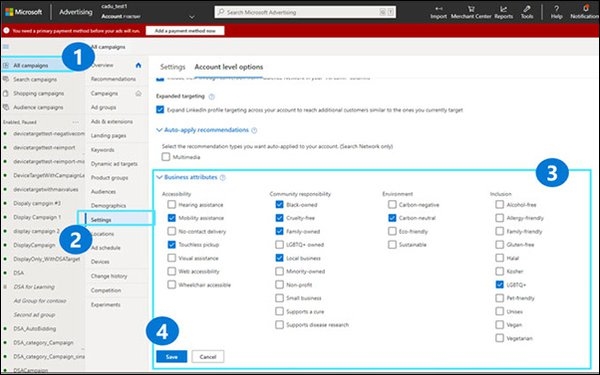Open Expanded targeting help icon
600x375 pixels.
212,96
